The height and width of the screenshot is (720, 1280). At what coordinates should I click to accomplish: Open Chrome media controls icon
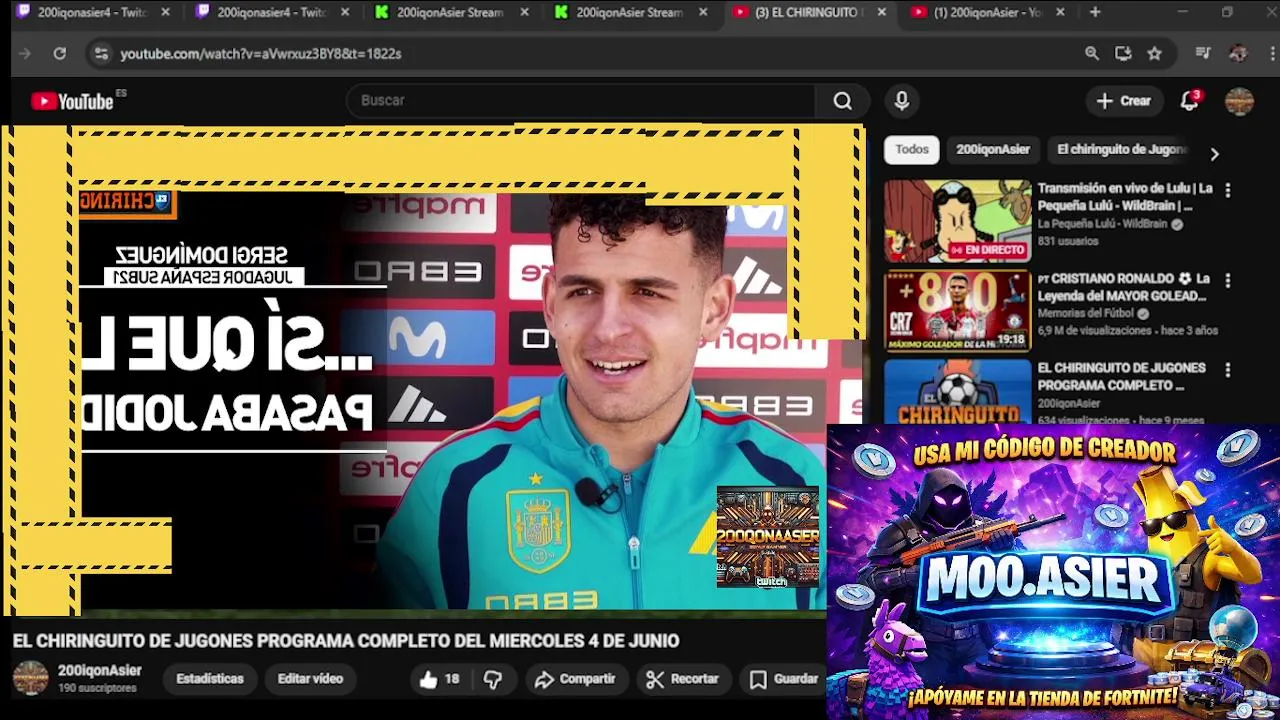click(x=1203, y=54)
